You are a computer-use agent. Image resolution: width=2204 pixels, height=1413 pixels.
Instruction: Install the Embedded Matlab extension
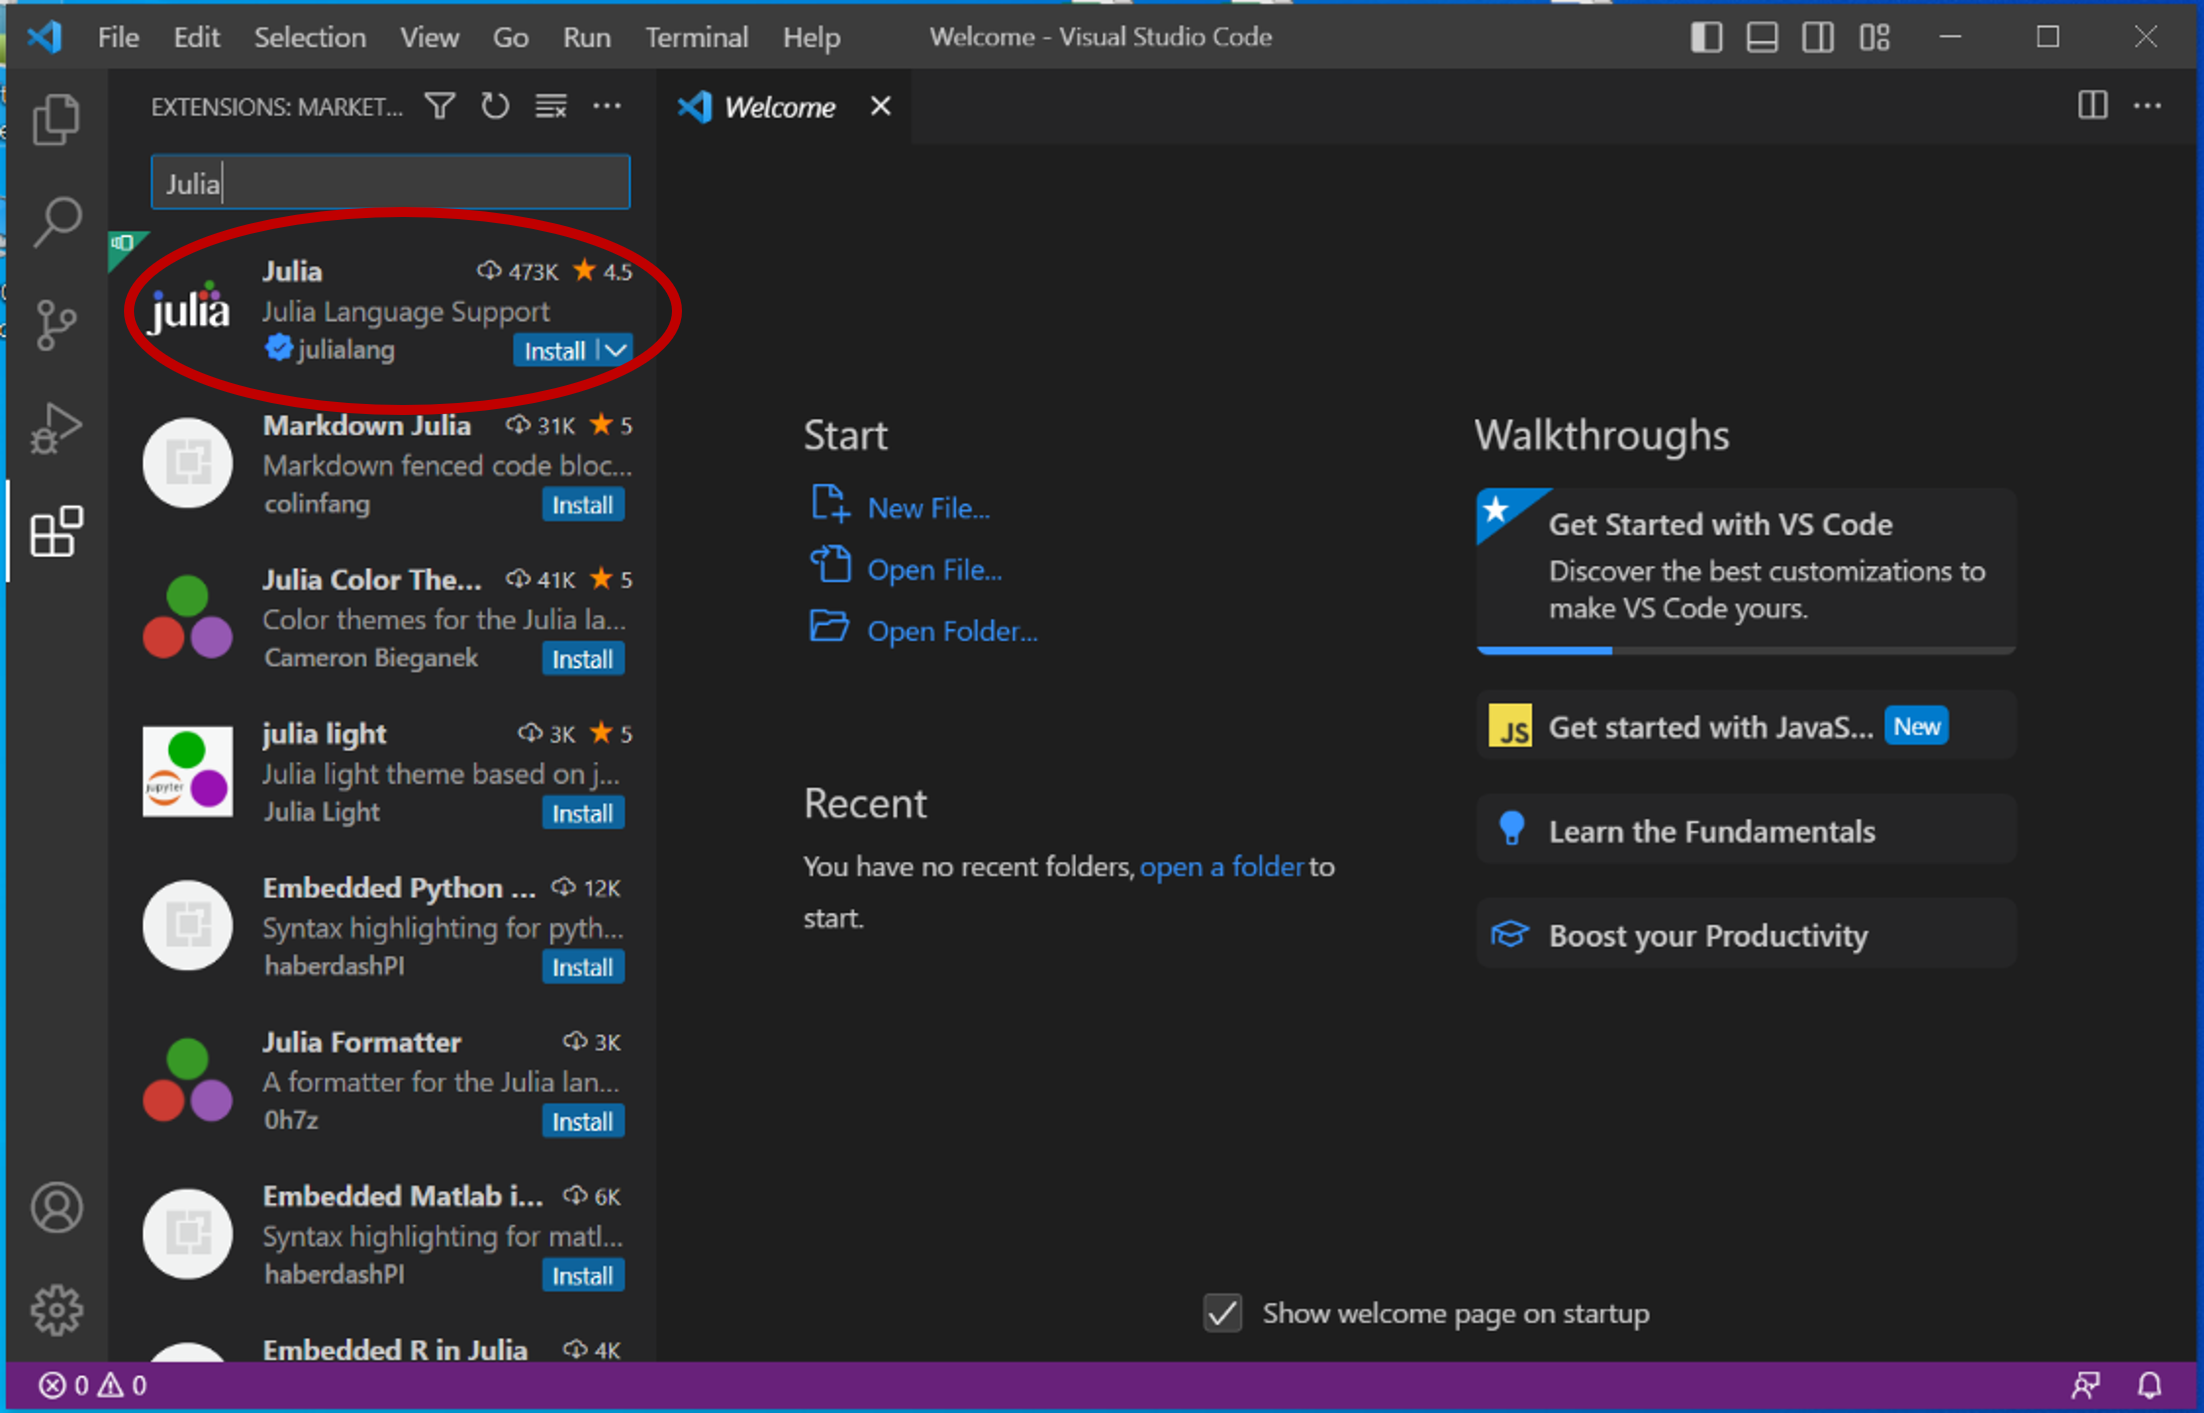click(x=583, y=1276)
